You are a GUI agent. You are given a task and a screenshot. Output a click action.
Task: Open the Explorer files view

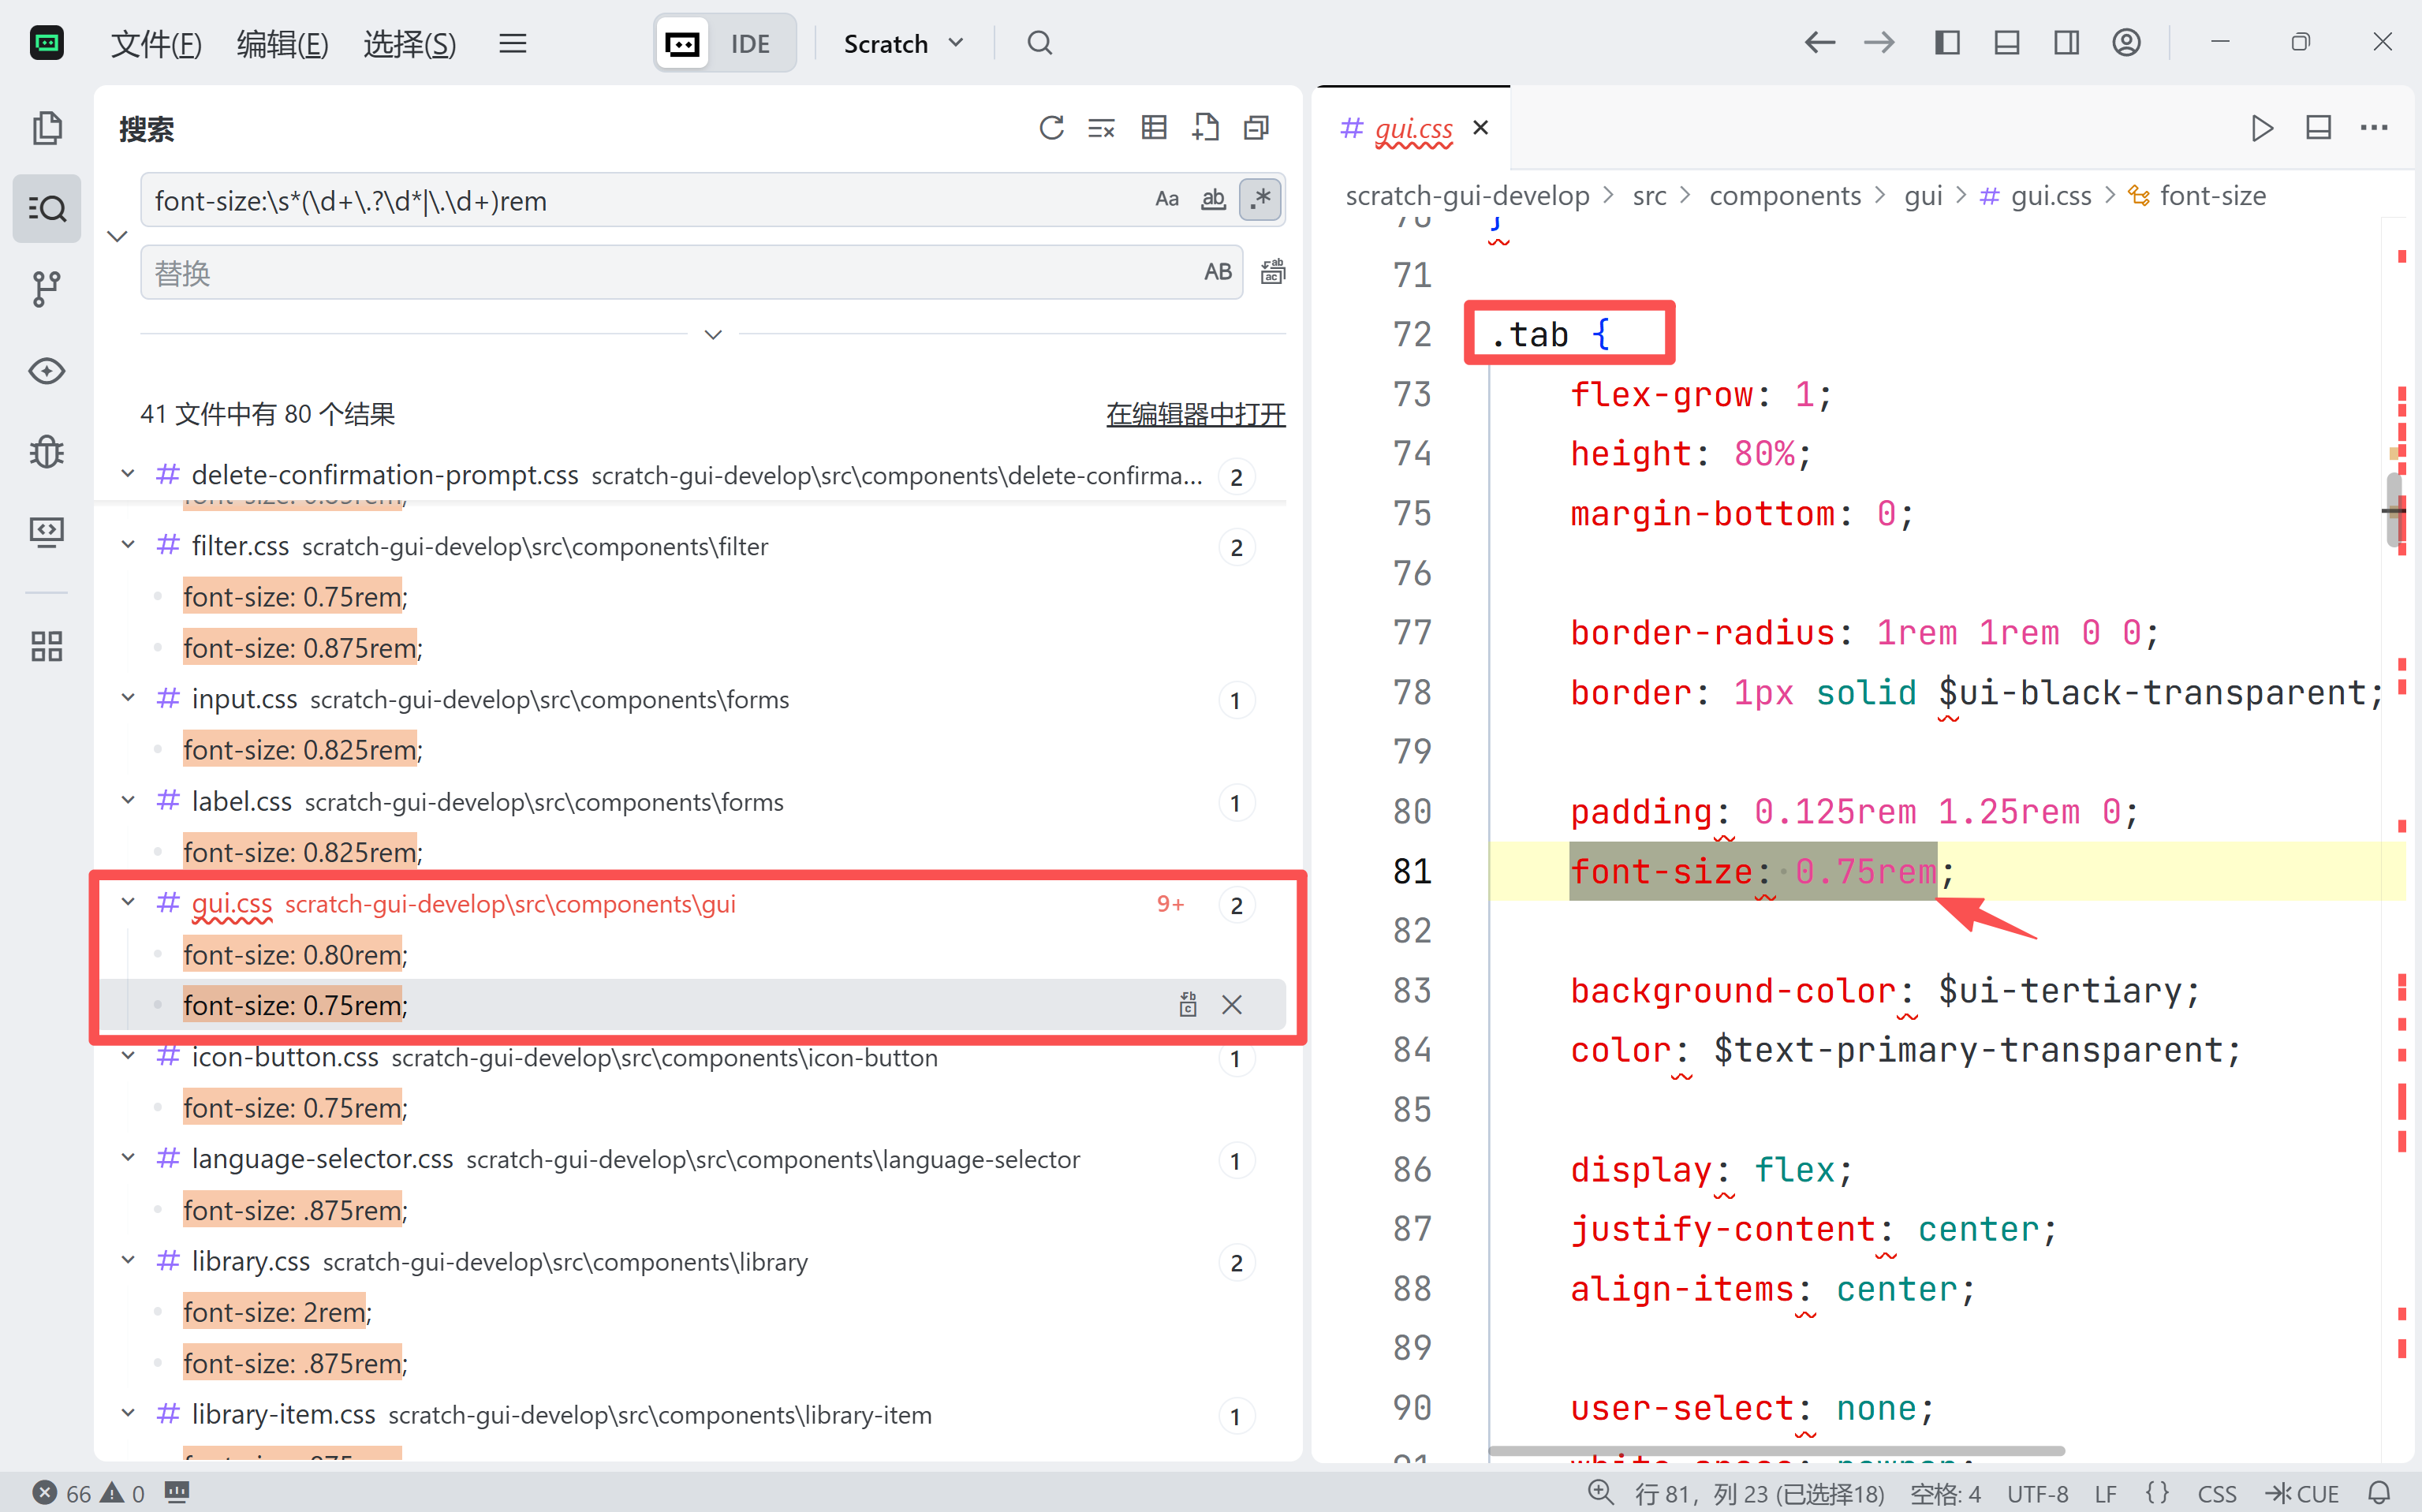[x=46, y=128]
